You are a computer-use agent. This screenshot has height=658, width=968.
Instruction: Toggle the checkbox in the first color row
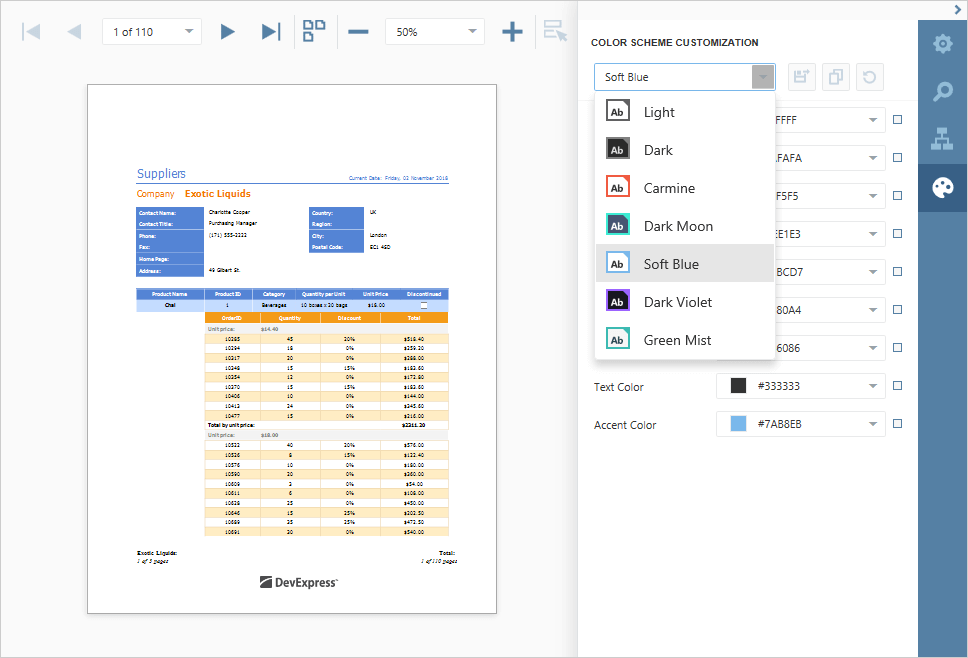[897, 120]
